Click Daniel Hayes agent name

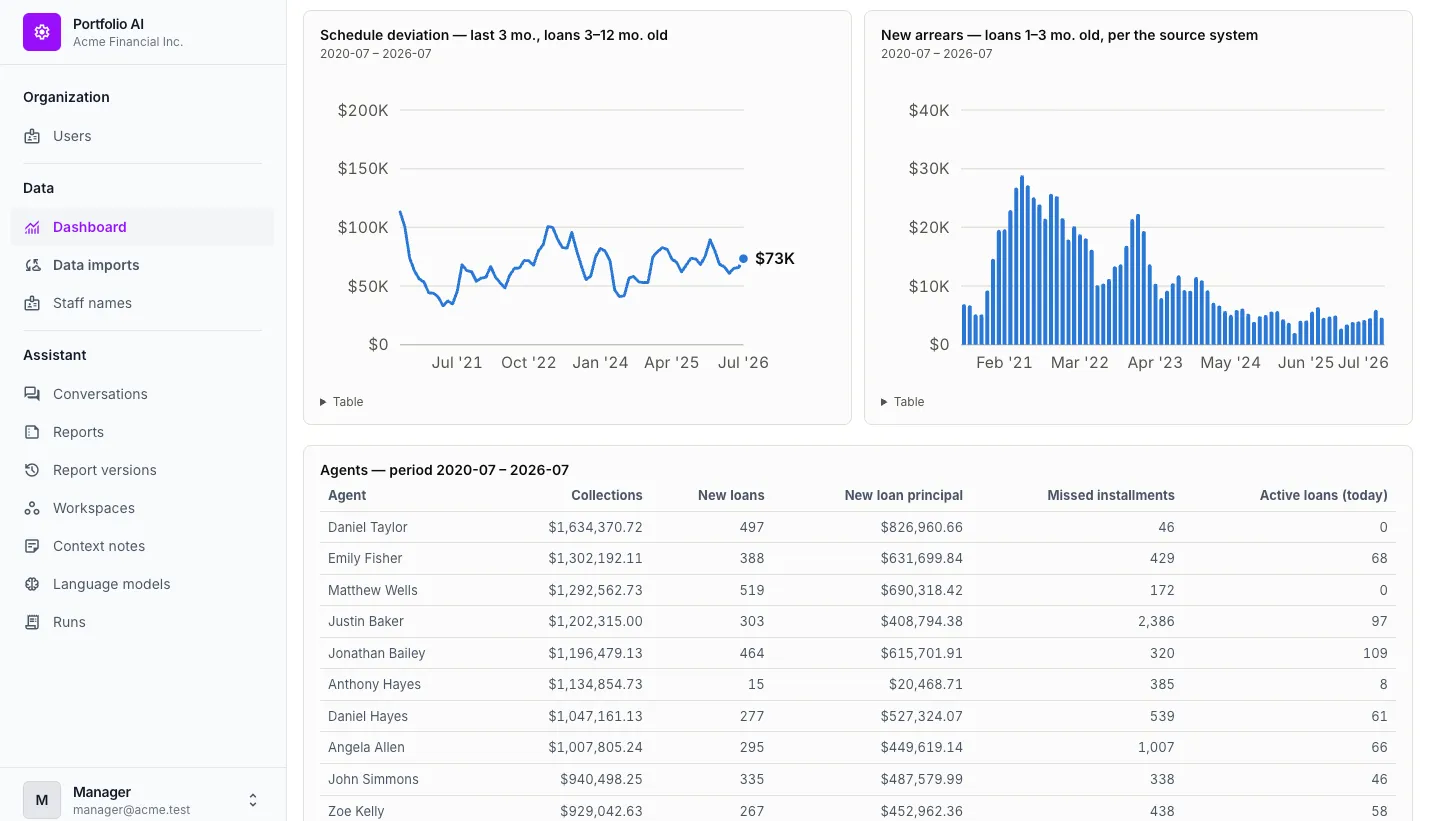point(368,716)
